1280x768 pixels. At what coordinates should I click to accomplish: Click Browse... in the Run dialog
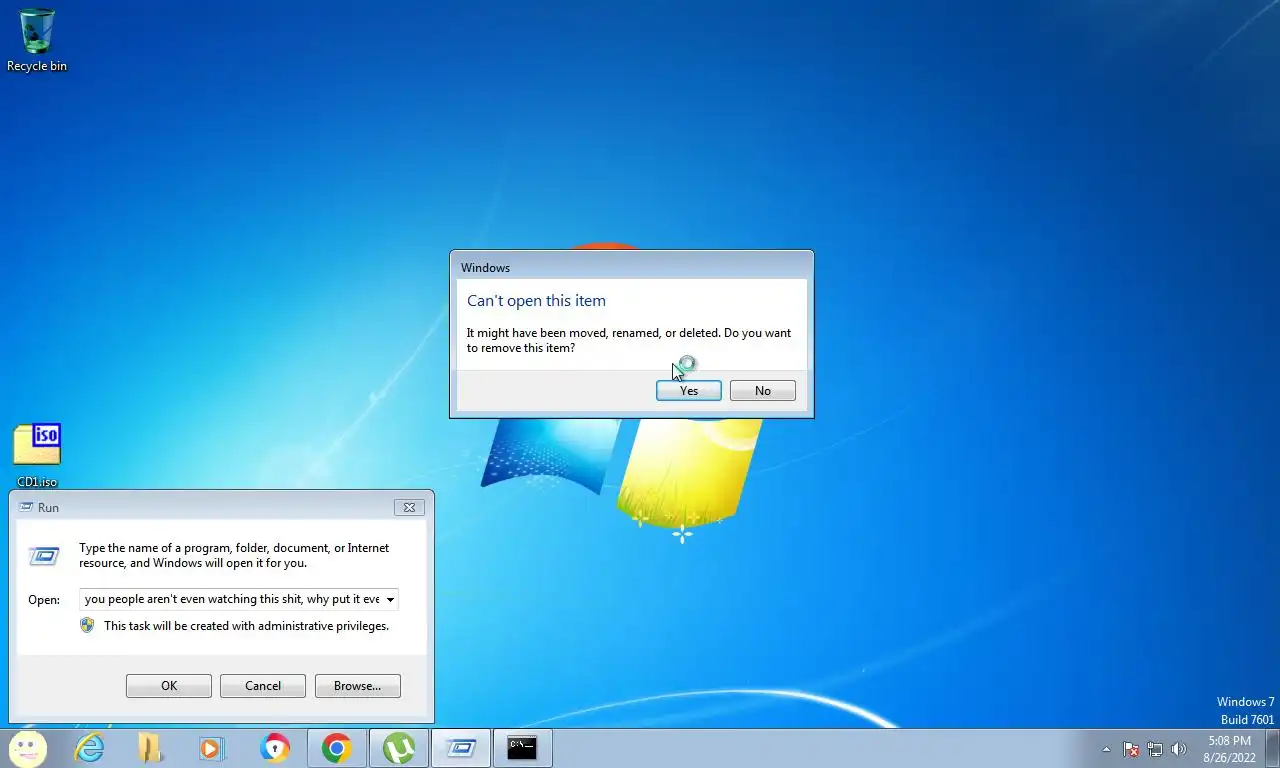click(x=358, y=686)
